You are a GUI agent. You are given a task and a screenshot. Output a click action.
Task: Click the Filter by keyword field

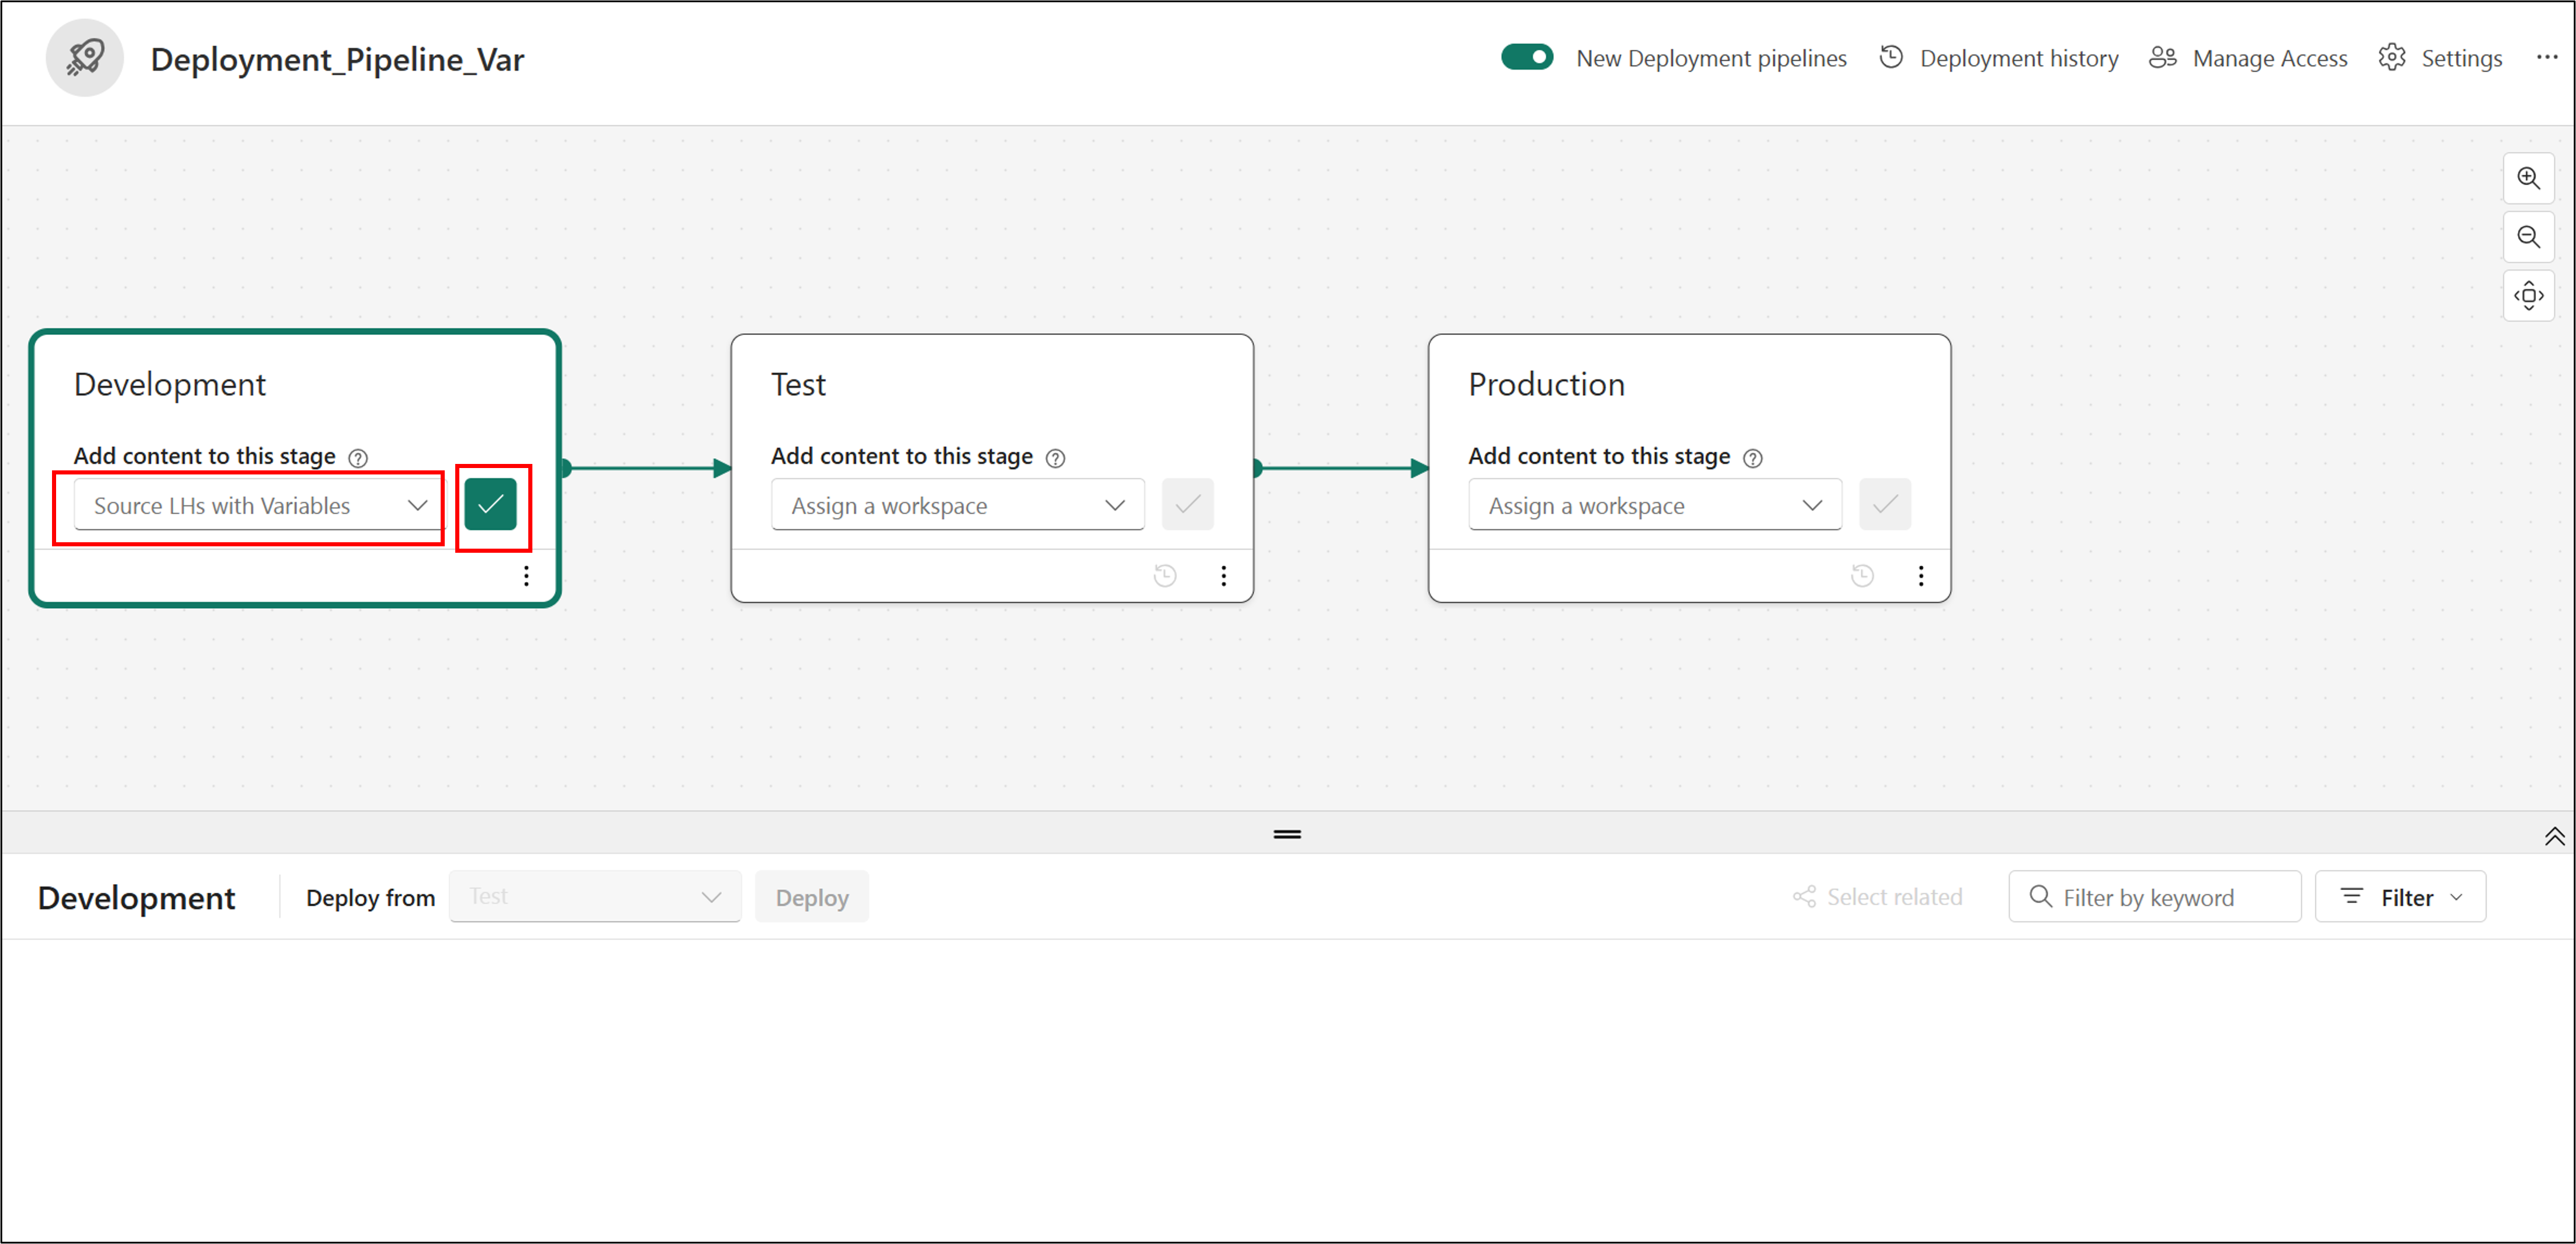pos(2154,897)
